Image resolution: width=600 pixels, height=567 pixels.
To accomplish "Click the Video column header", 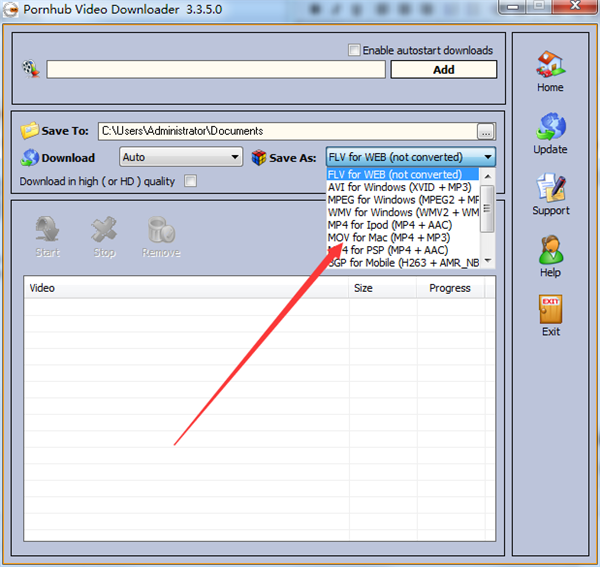I will [x=186, y=288].
